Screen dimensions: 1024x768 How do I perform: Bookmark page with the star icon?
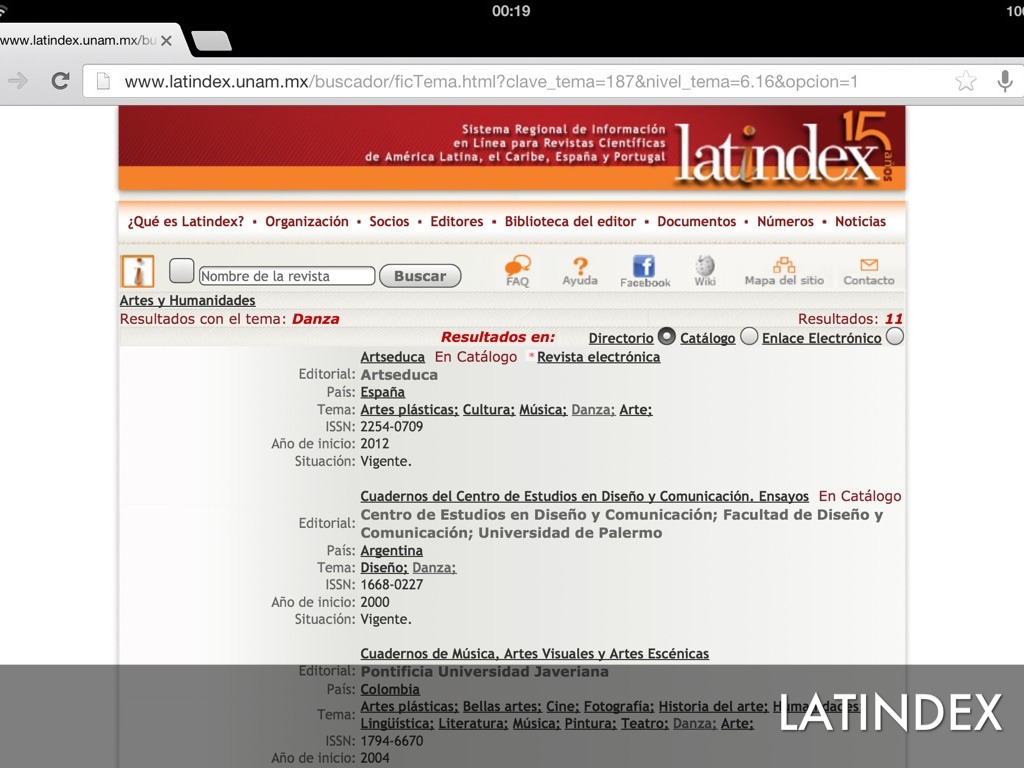pyautogui.click(x=965, y=82)
